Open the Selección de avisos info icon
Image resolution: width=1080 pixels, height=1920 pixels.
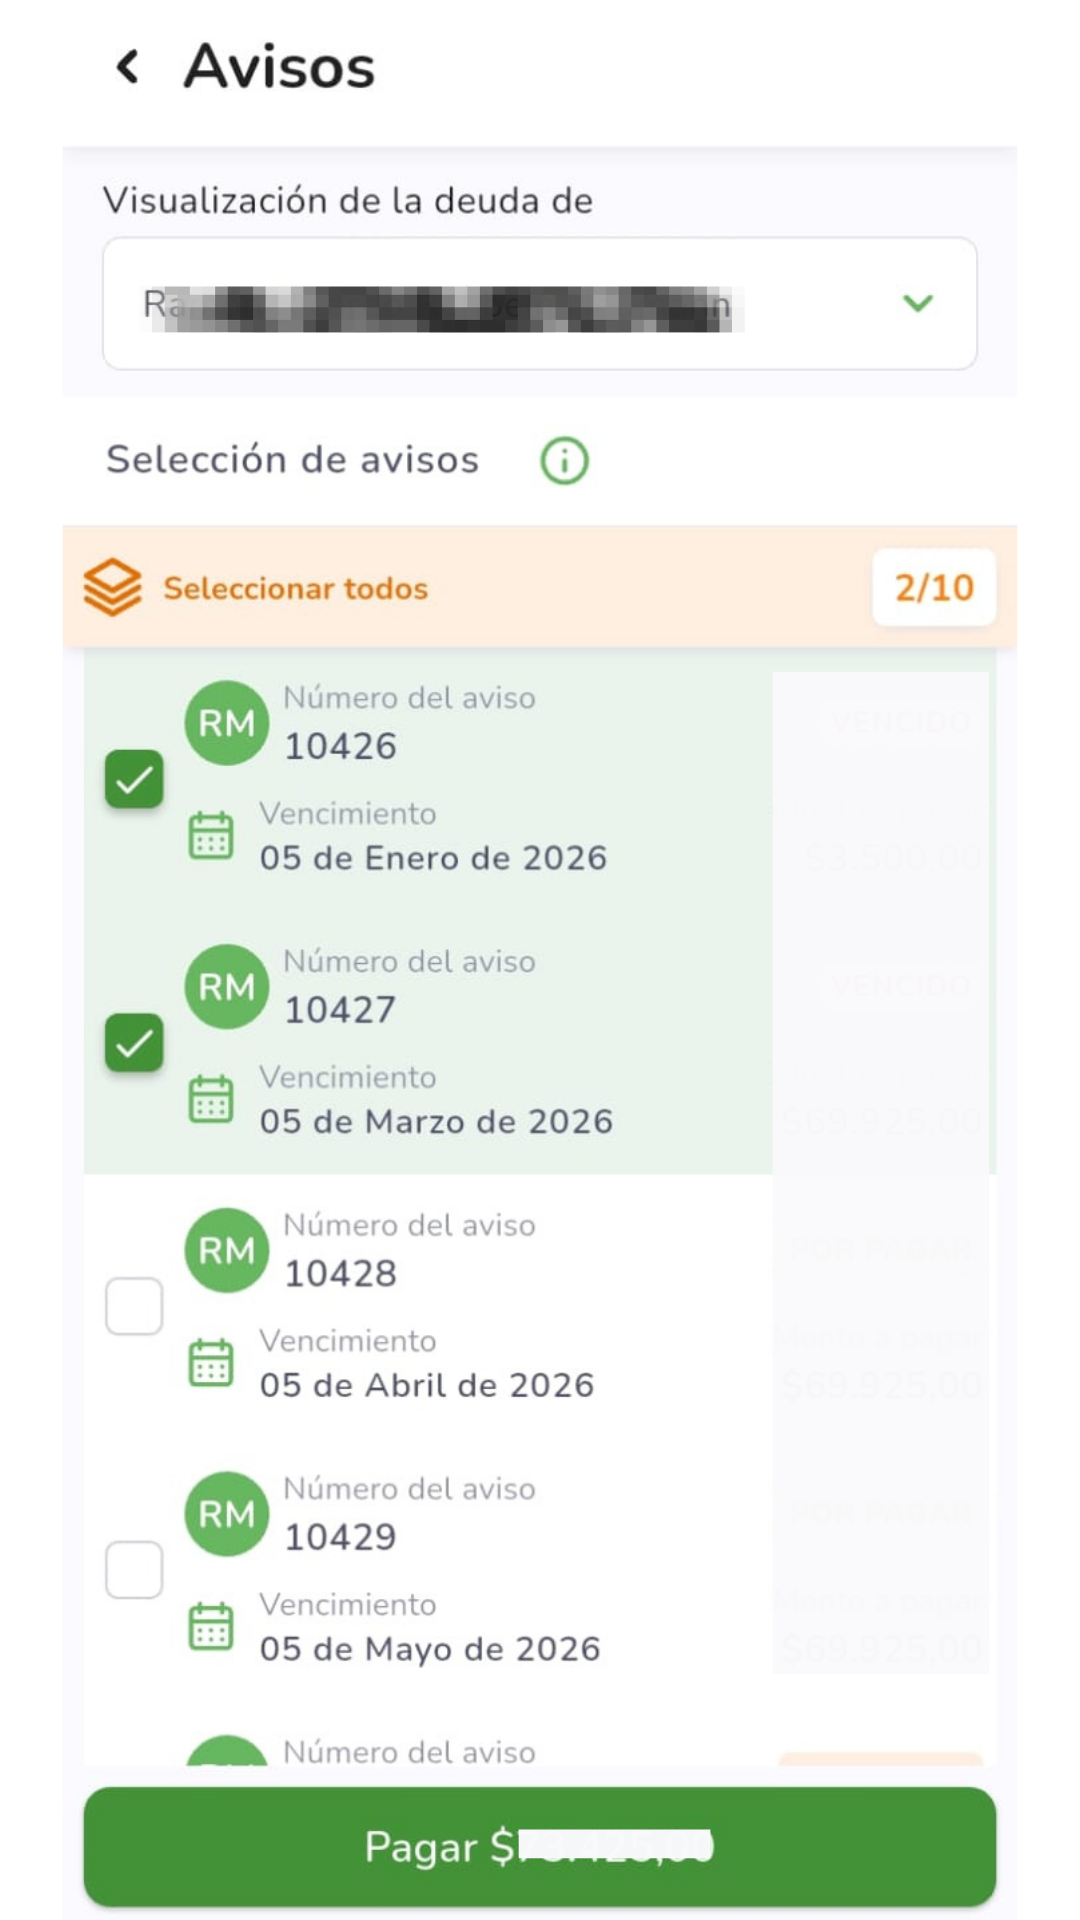coord(564,461)
